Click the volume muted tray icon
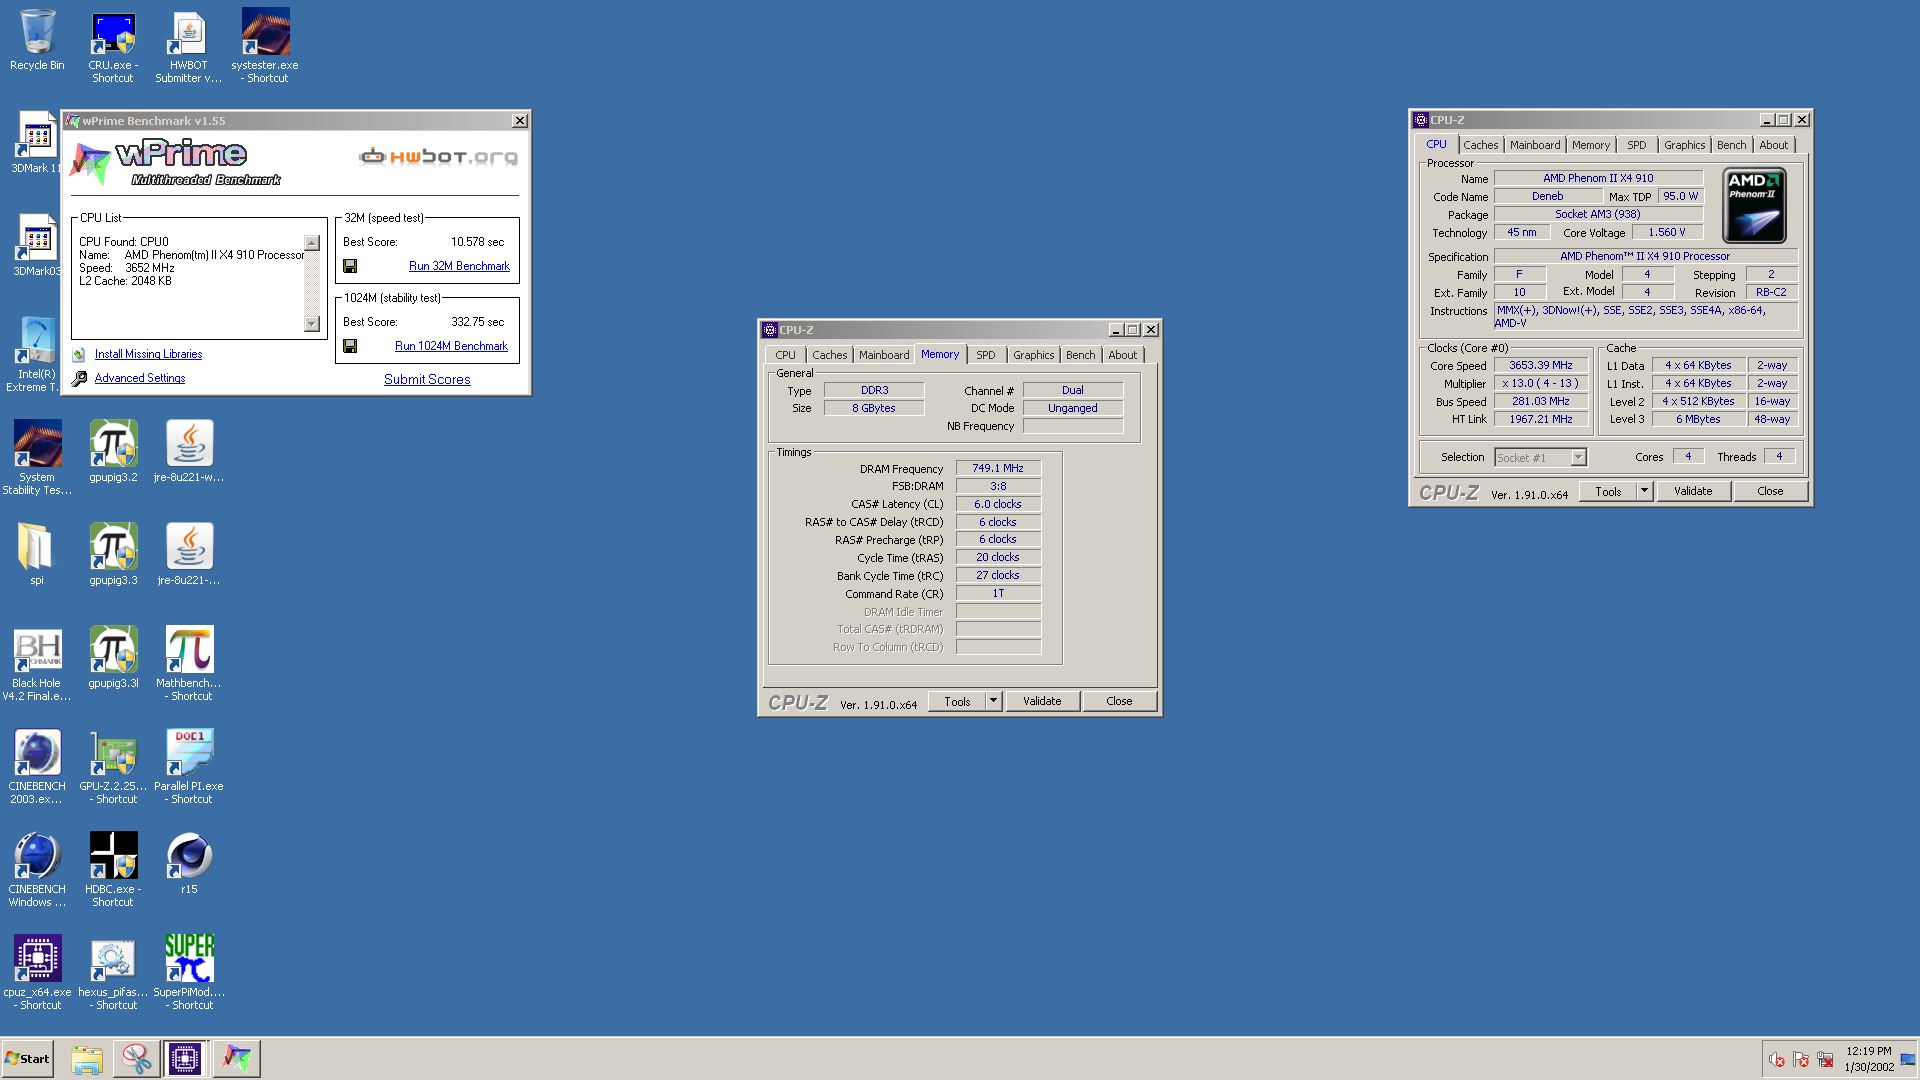The image size is (1920, 1080). point(1777,1059)
